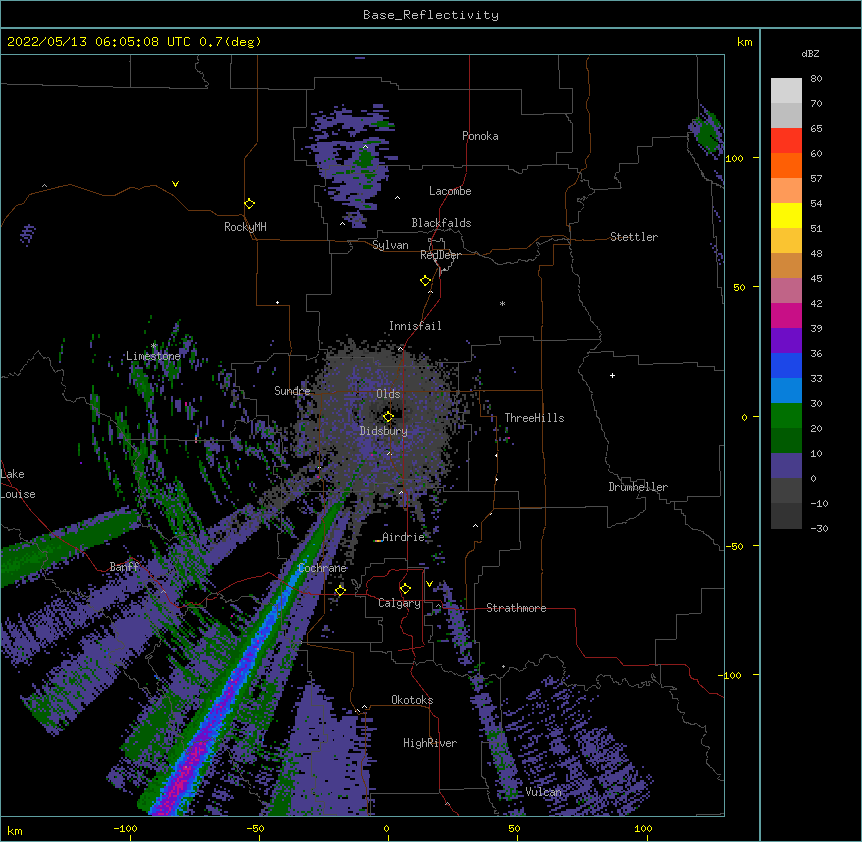Click the Stettler city label
Image resolution: width=862 pixels, height=842 pixels.
634,237
